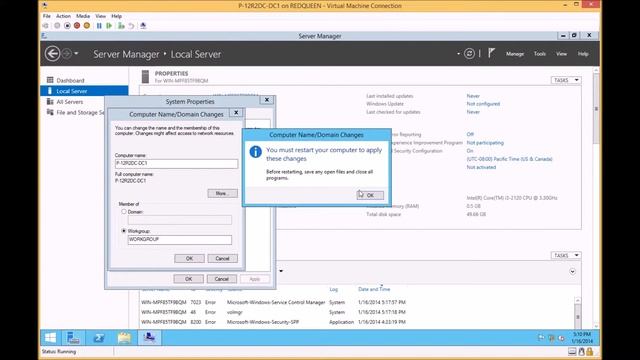Click the Not activated link

click(x=481, y=167)
